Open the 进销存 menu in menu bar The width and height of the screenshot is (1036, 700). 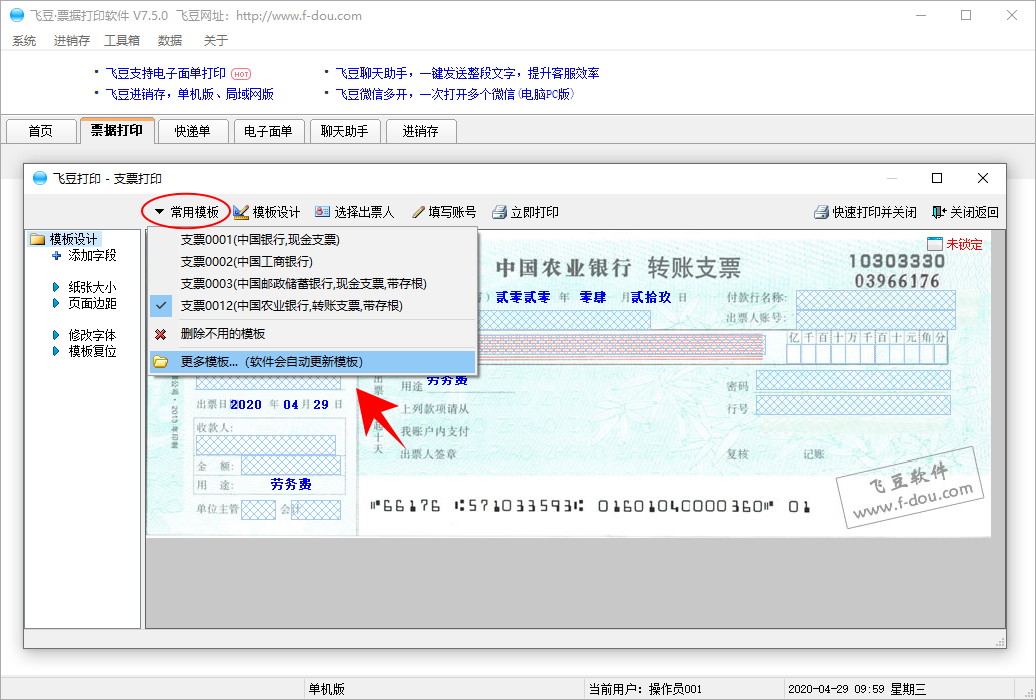pyautogui.click(x=71, y=41)
